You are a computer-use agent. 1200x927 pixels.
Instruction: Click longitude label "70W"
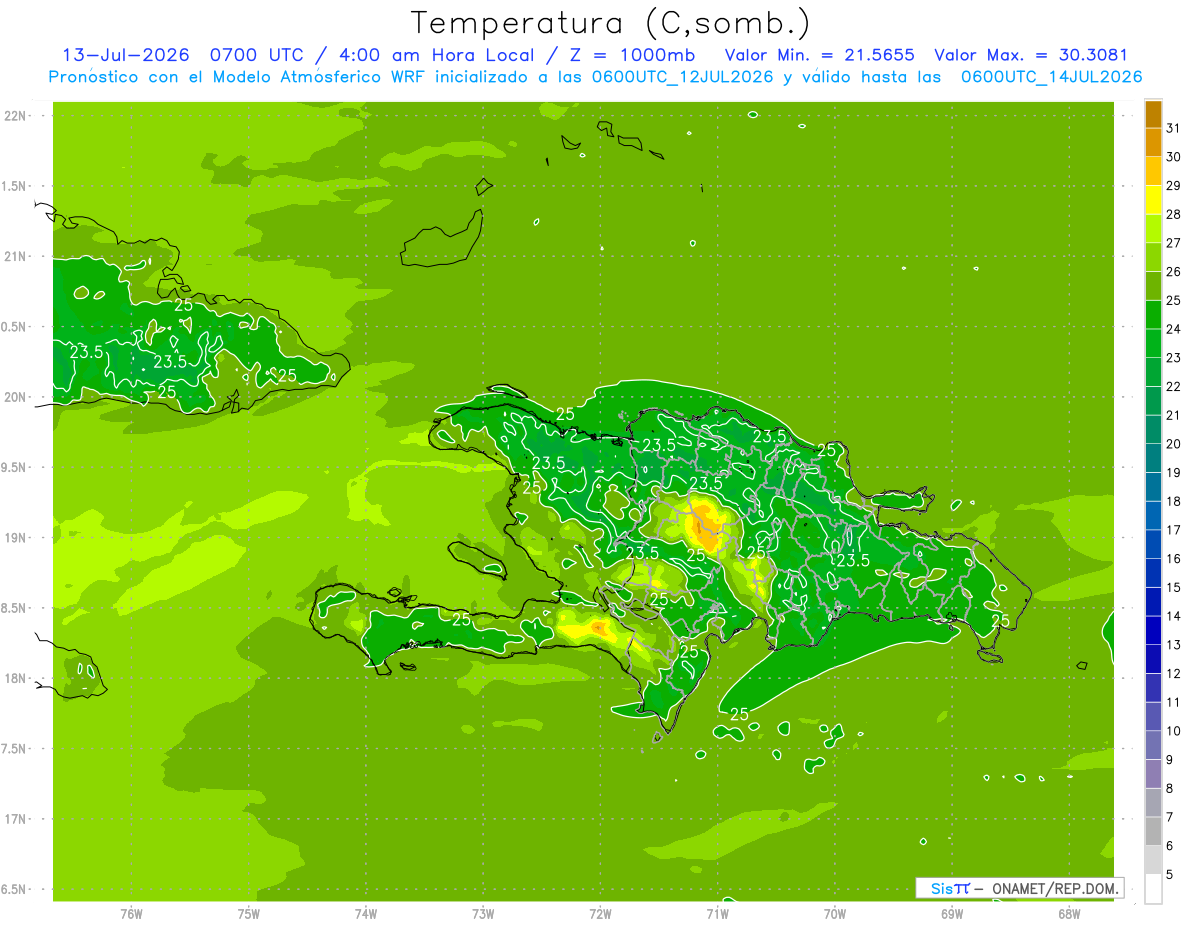(835, 914)
